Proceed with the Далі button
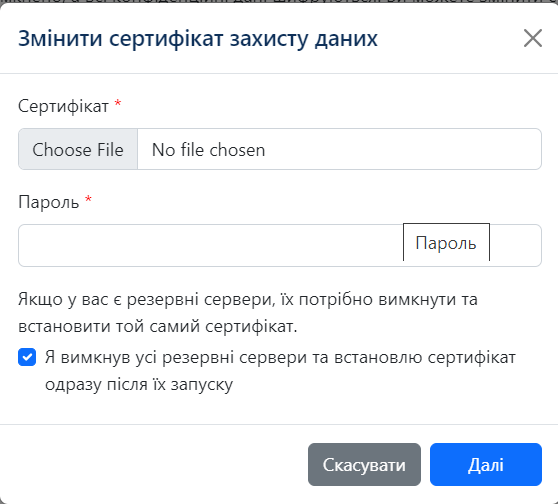This screenshot has height=504, width=558. [486, 464]
